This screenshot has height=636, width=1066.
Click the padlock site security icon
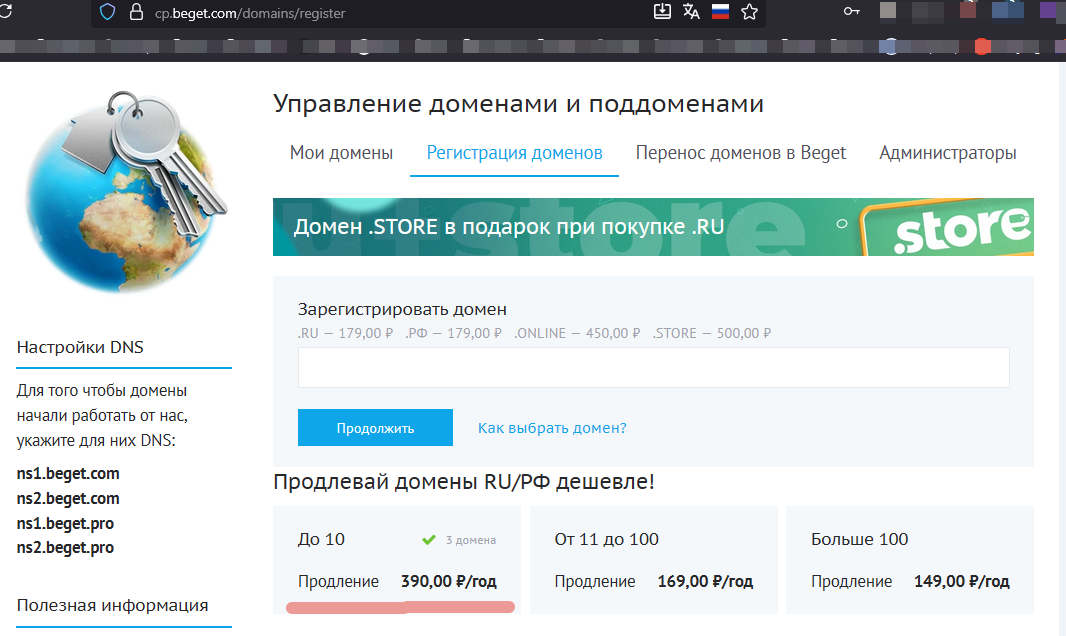point(137,13)
